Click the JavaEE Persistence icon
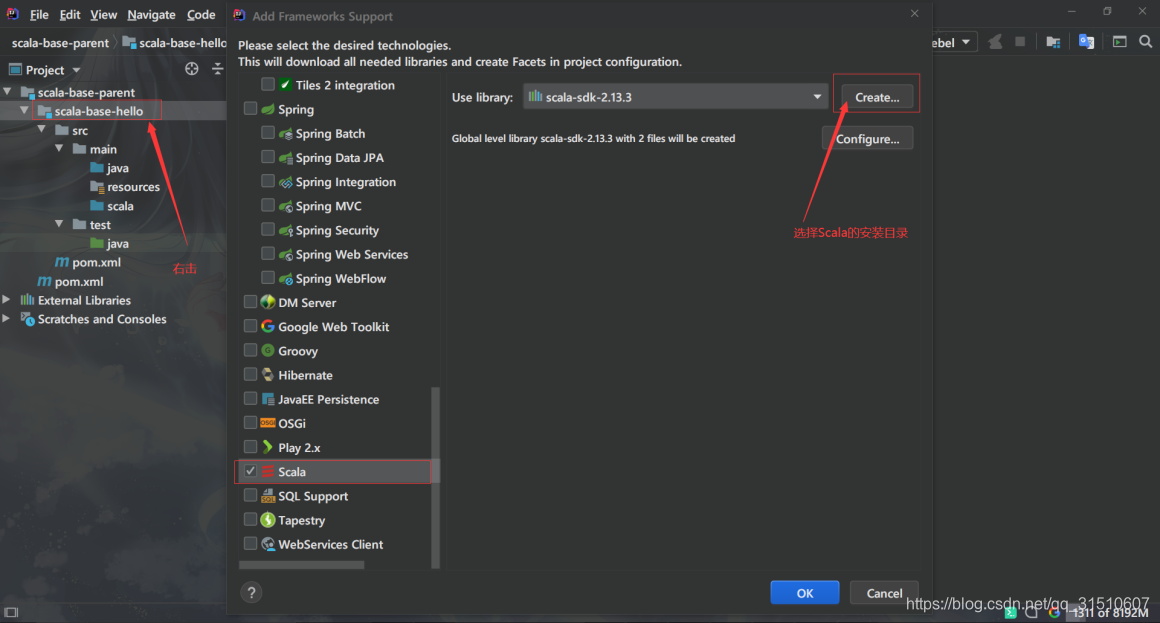The width and height of the screenshot is (1160, 623). (268, 399)
